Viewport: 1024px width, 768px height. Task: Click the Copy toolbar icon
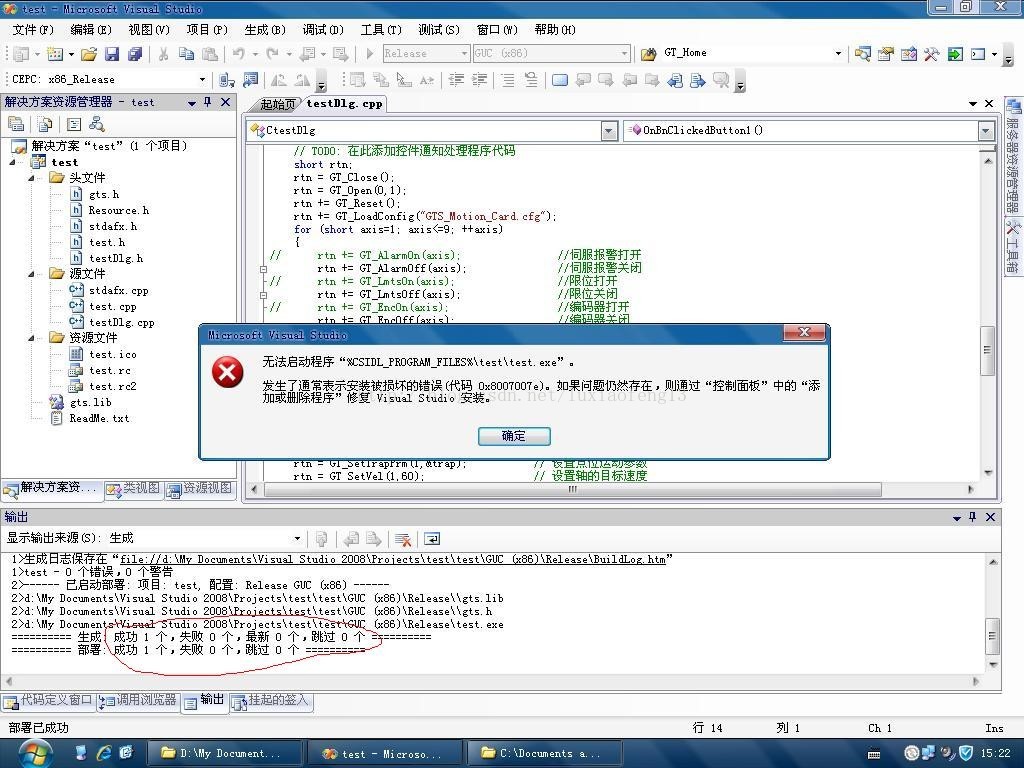click(187, 54)
